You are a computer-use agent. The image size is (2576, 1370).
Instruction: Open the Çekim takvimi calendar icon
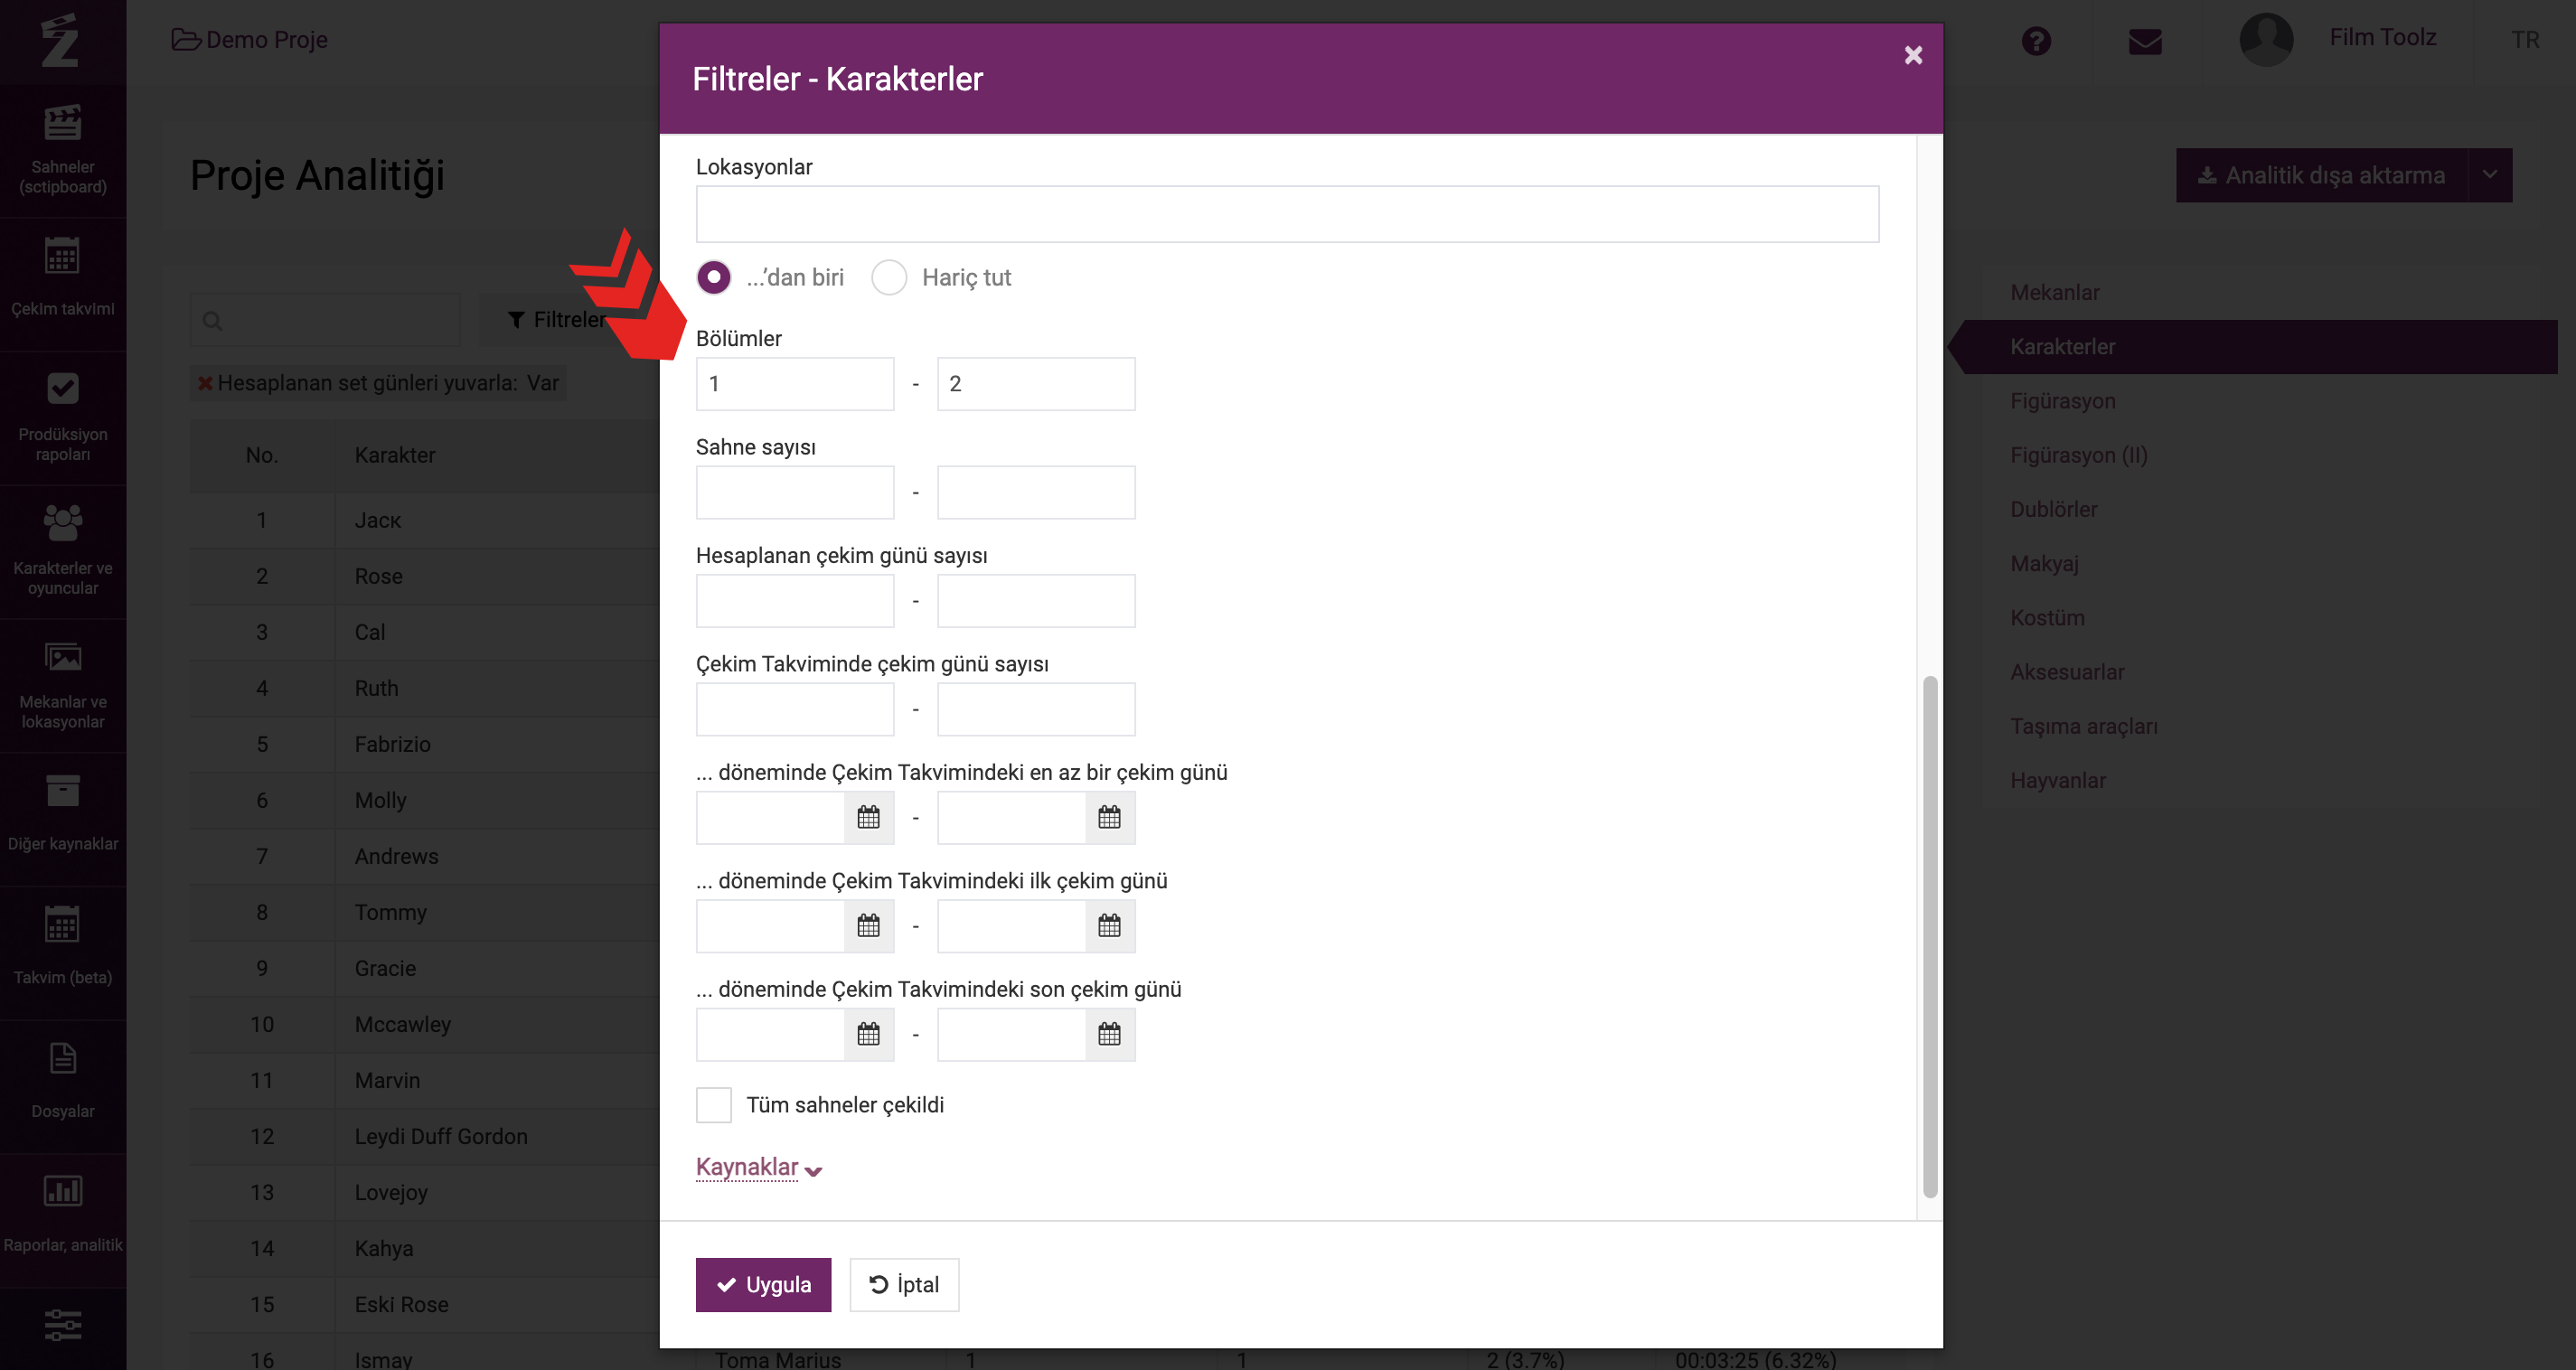point(62,257)
